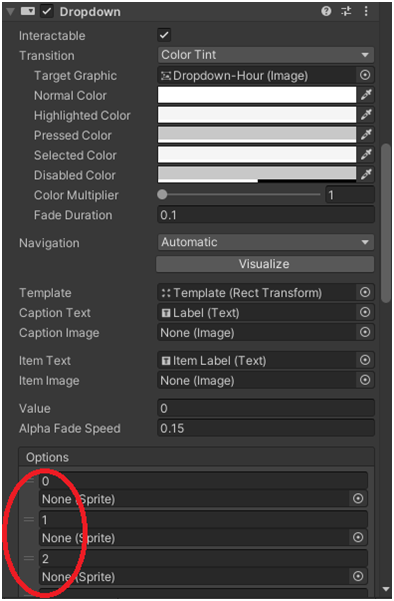394x601 pixels.
Task: Click option text field containing 2
Action: point(203,558)
